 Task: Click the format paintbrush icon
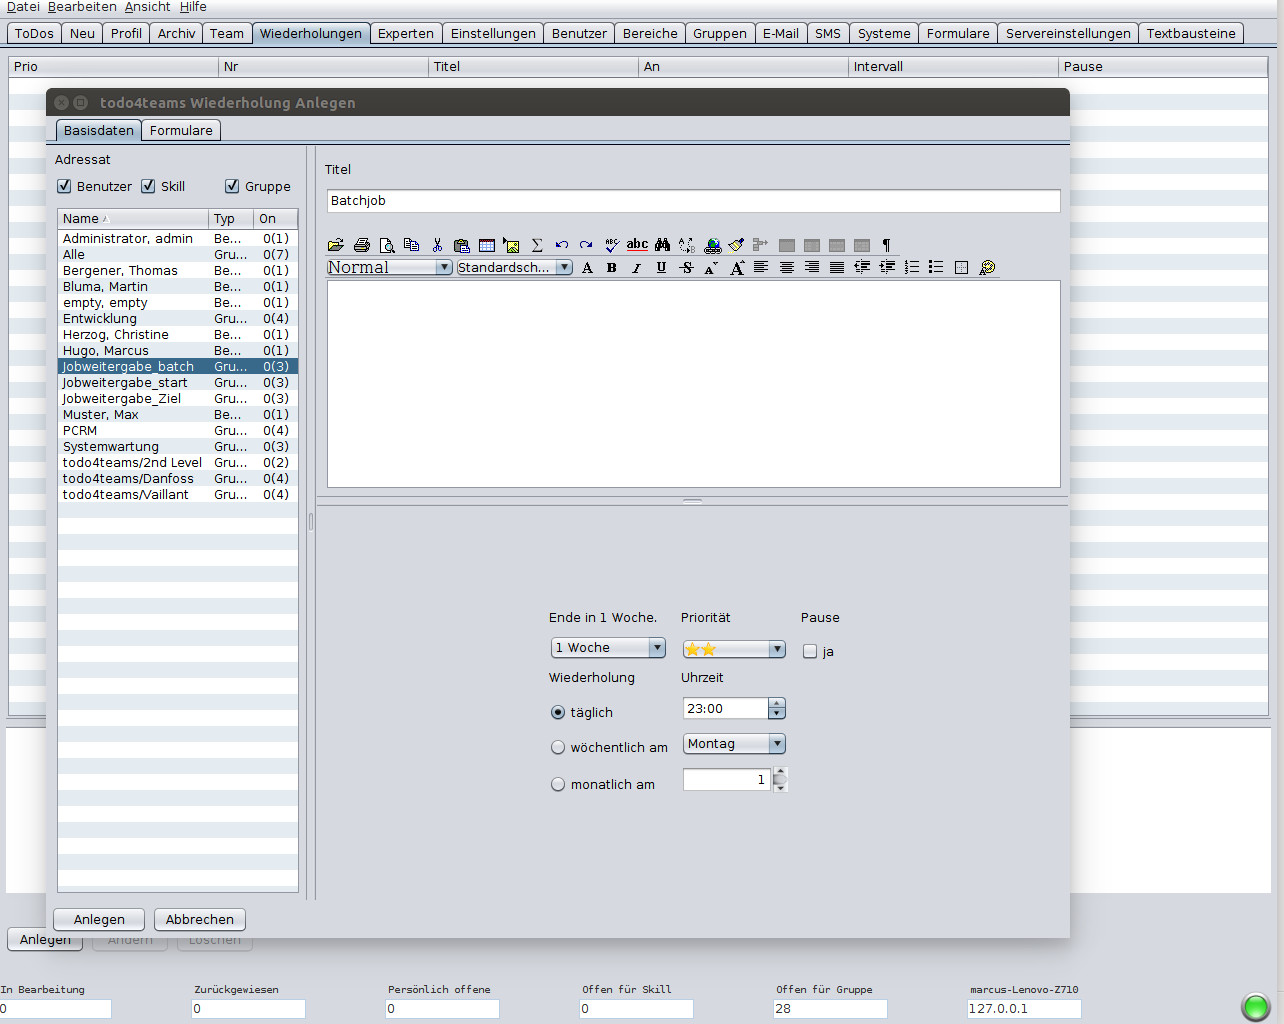[737, 245]
